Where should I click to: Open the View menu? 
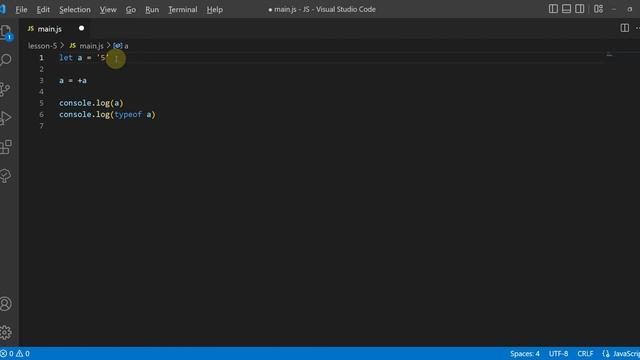108,9
